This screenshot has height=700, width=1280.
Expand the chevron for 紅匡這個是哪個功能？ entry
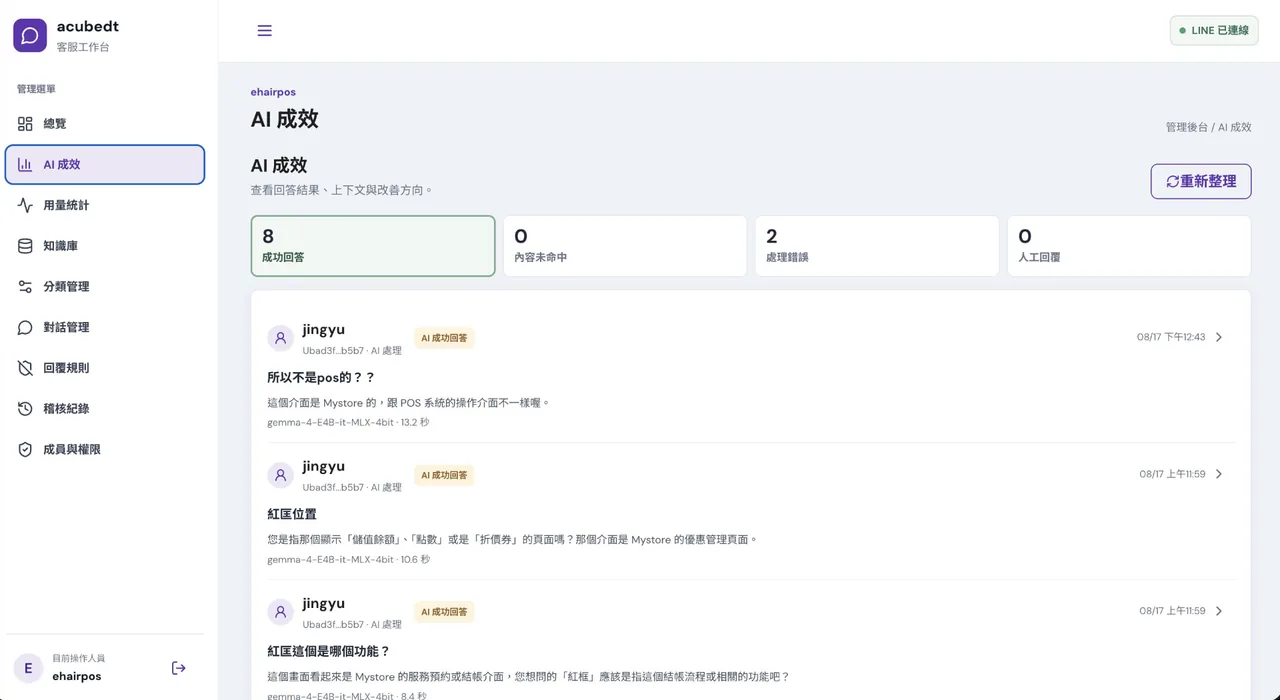pyautogui.click(x=1219, y=611)
